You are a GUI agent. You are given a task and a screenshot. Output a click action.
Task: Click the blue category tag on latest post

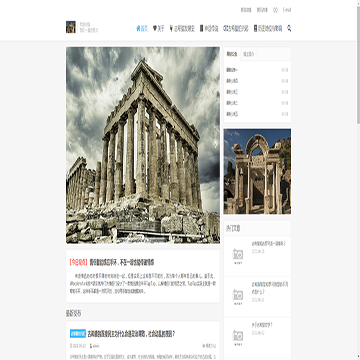(x=78, y=333)
